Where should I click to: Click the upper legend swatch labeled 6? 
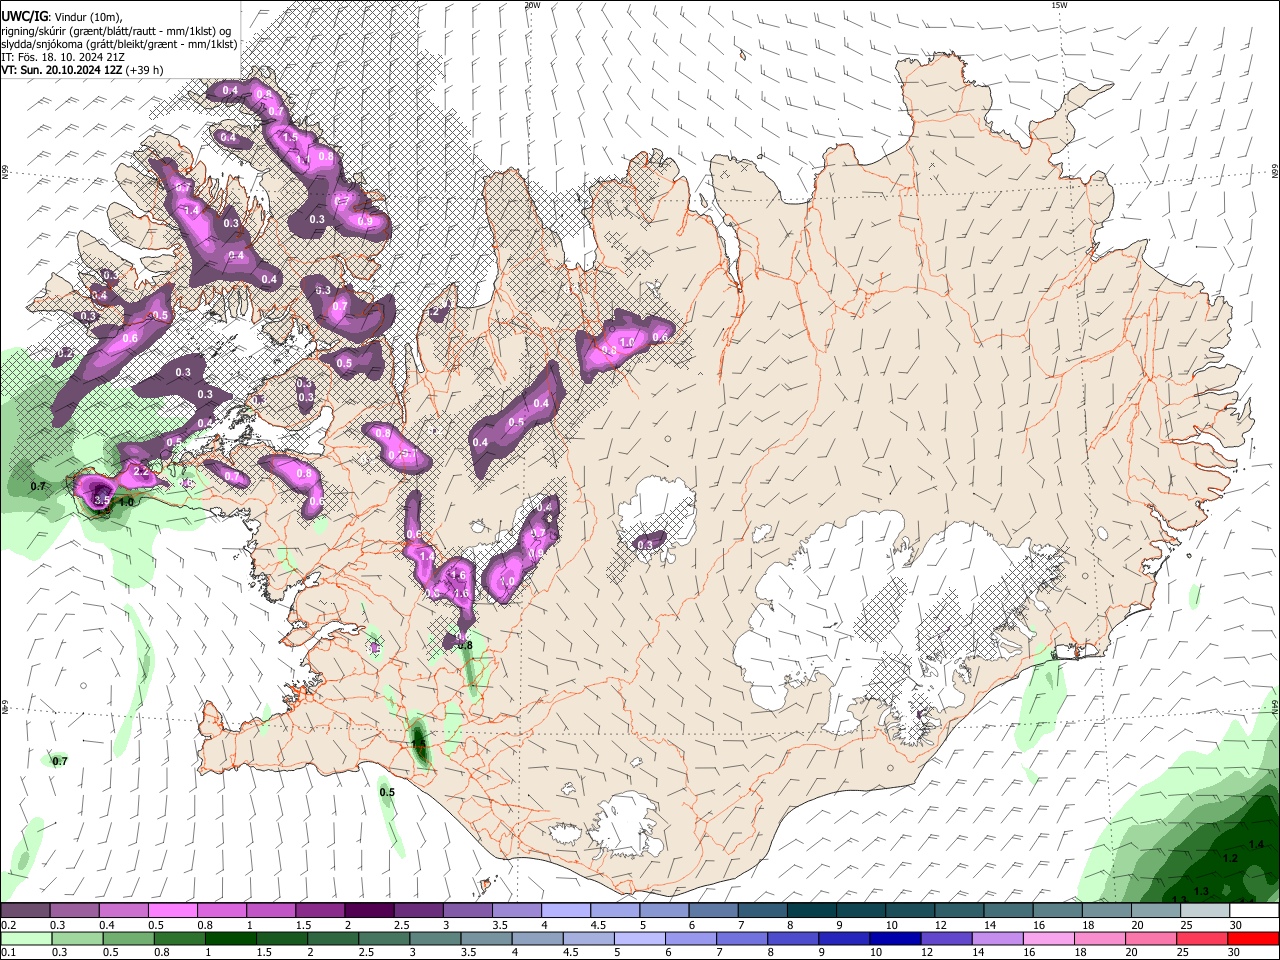[x=713, y=910]
